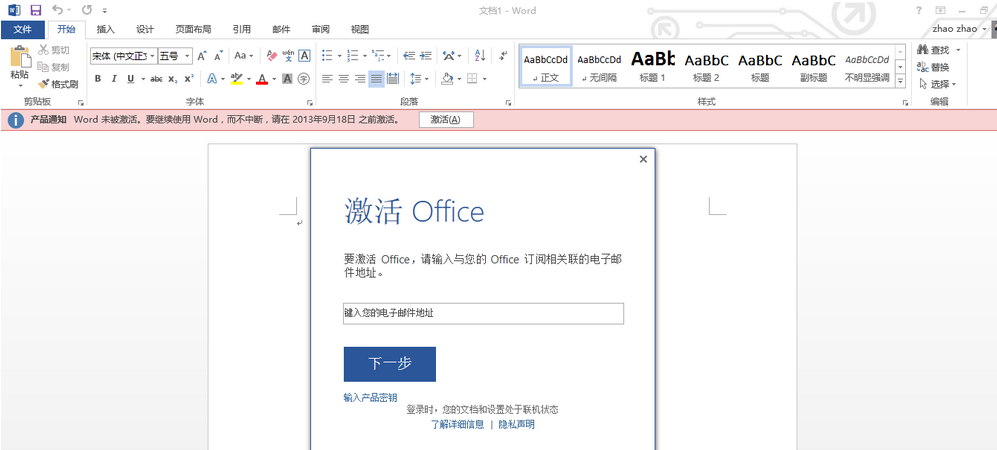
Task: Increase paragraph indent
Action: 426,56
